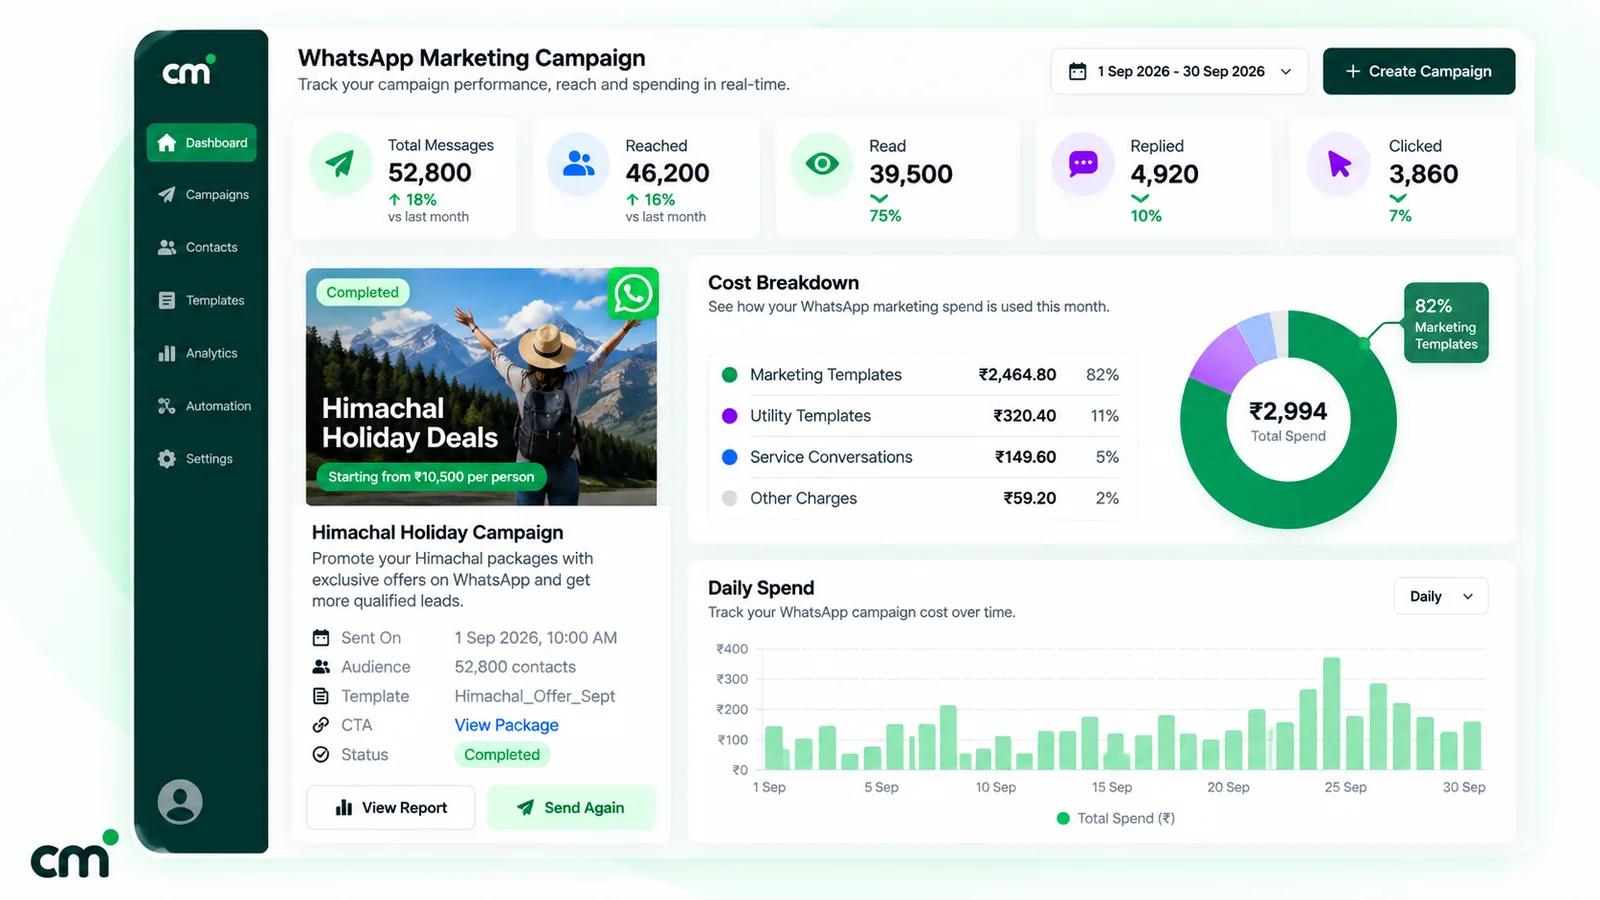The image size is (1600, 900).
Task: Select Templates in the sidebar
Action: click(x=202, y=300)
